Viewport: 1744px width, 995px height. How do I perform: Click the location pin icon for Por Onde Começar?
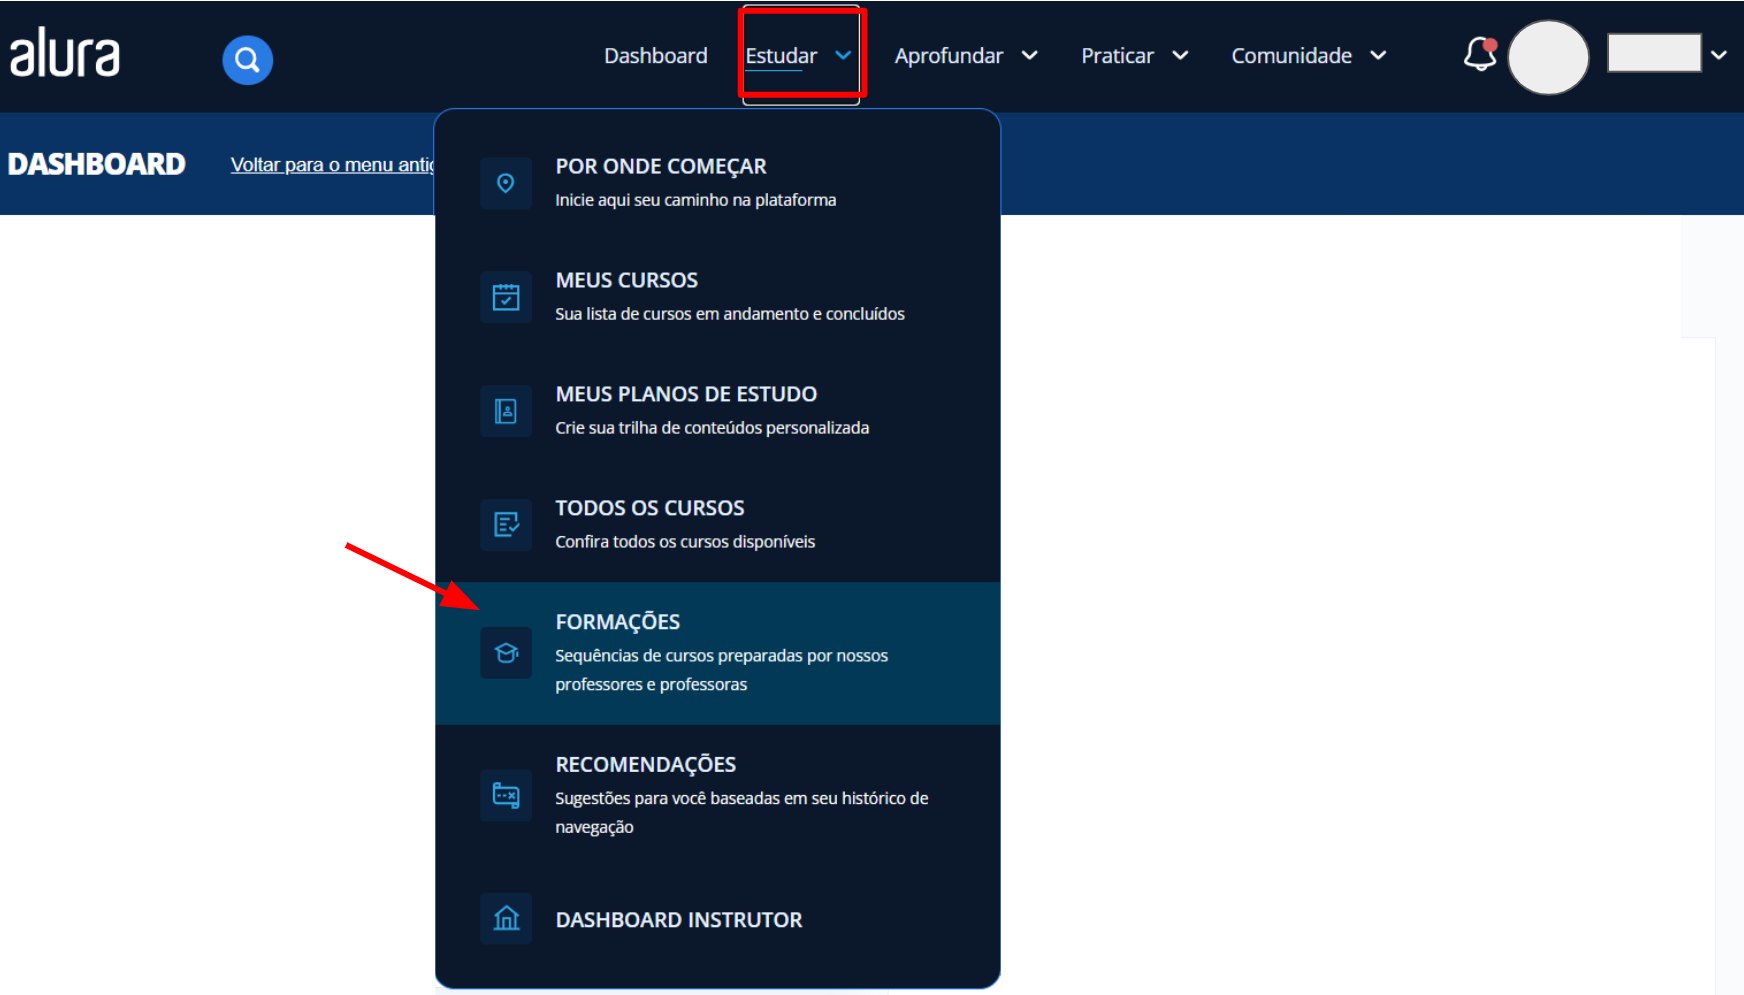[x=506, y=183]
